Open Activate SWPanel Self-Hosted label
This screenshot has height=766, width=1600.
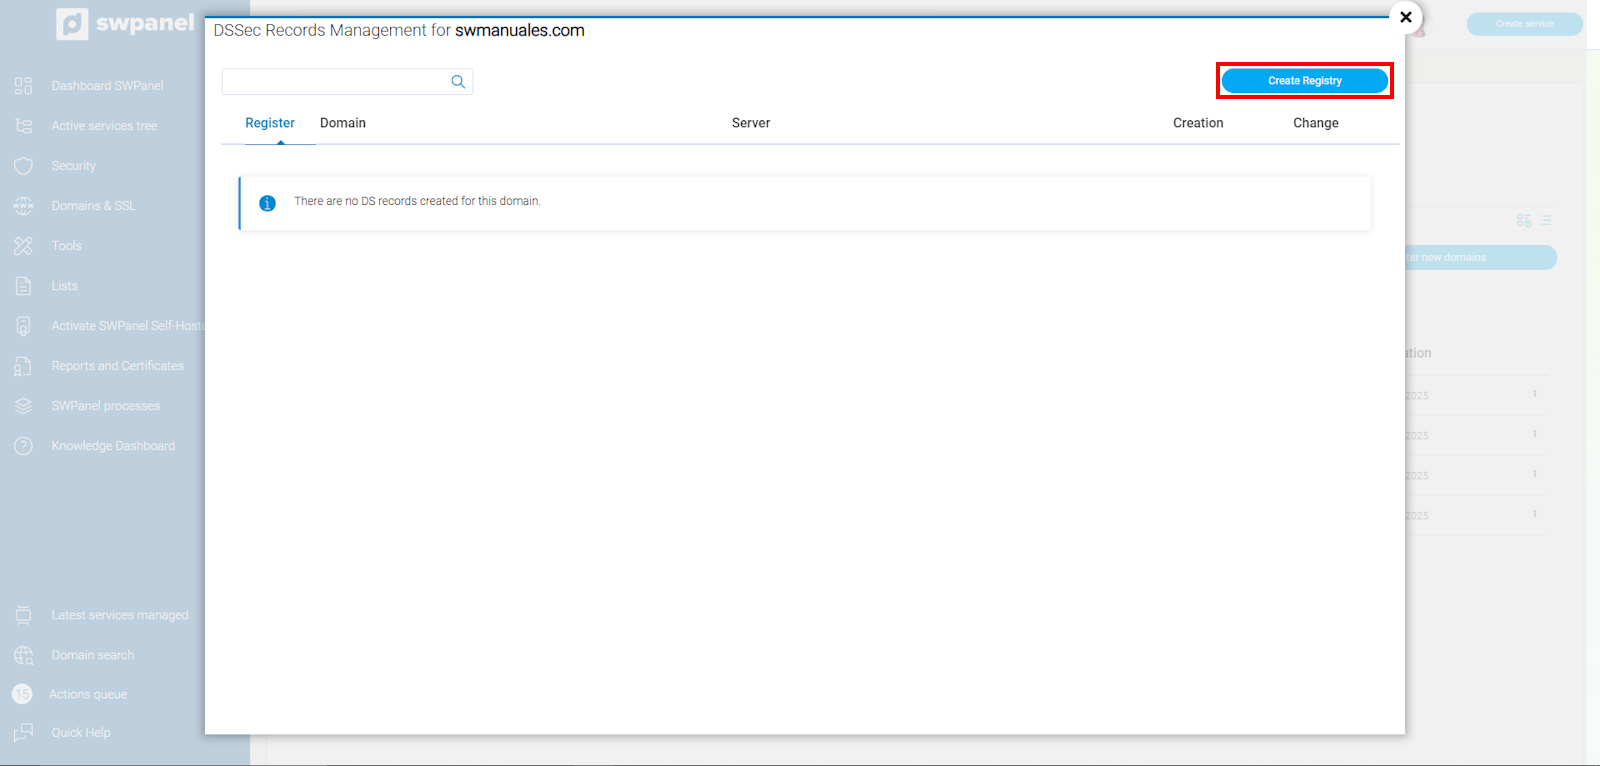coord(128,326)
